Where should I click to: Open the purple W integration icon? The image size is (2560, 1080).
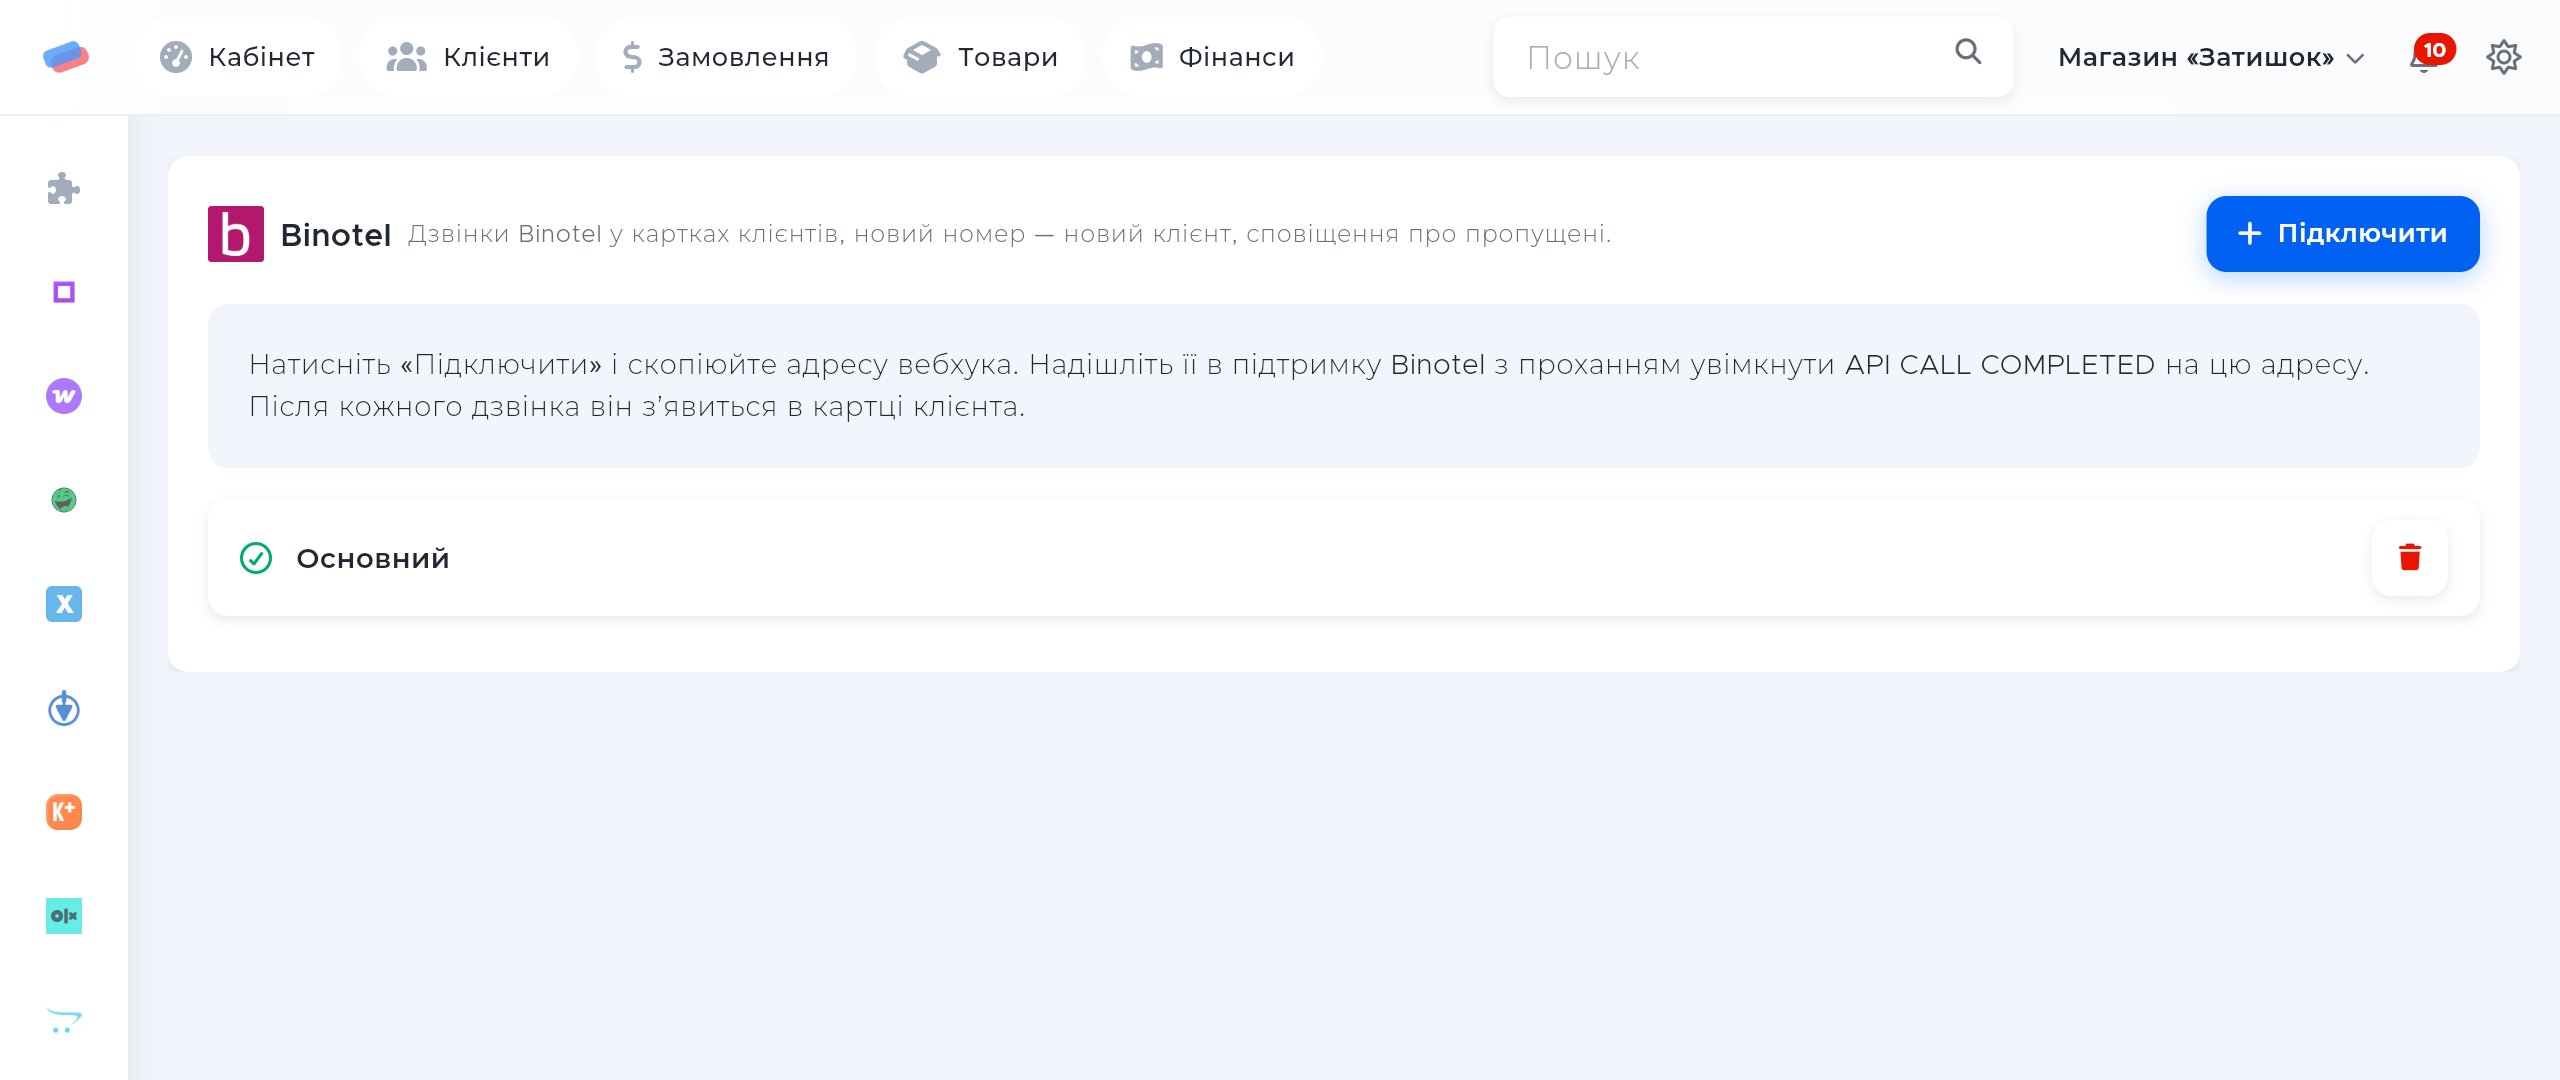[x=64, y=396]
